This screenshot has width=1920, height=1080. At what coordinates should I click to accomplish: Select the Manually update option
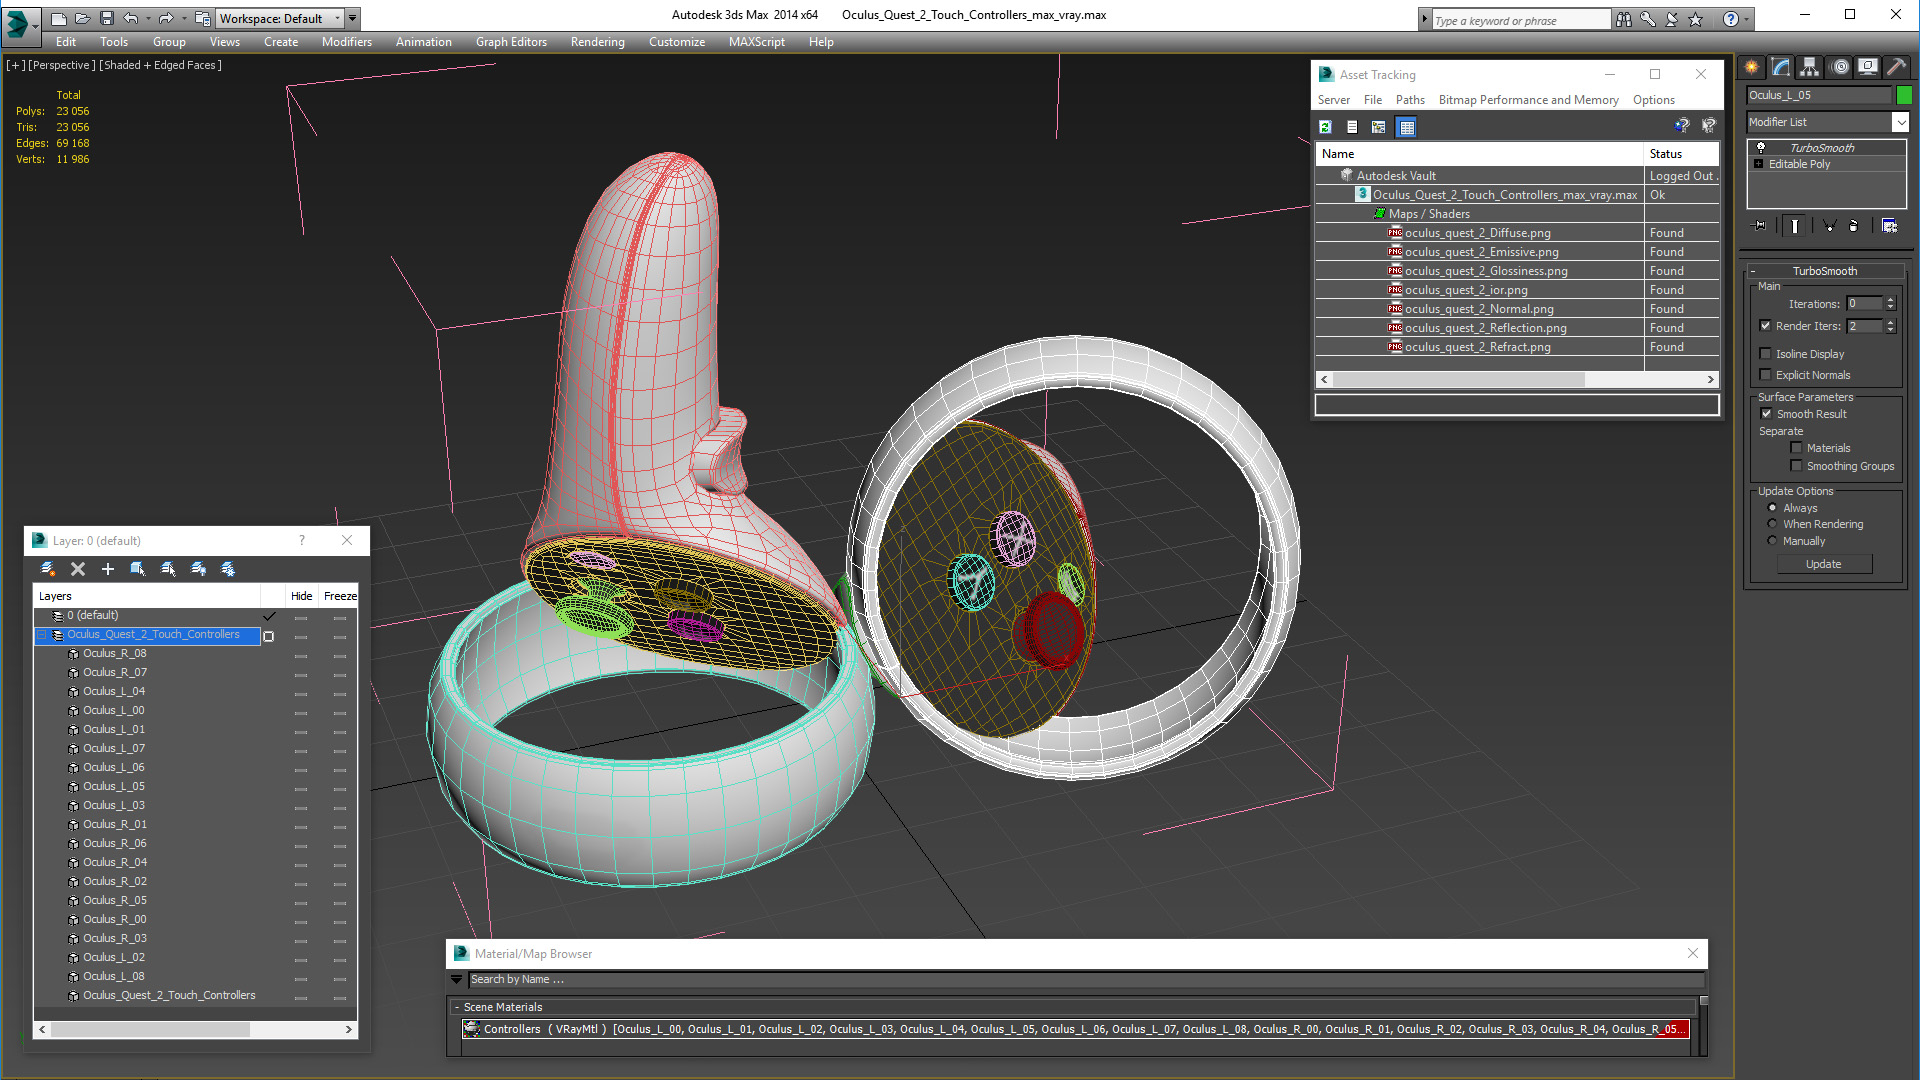coord(1773,541)
